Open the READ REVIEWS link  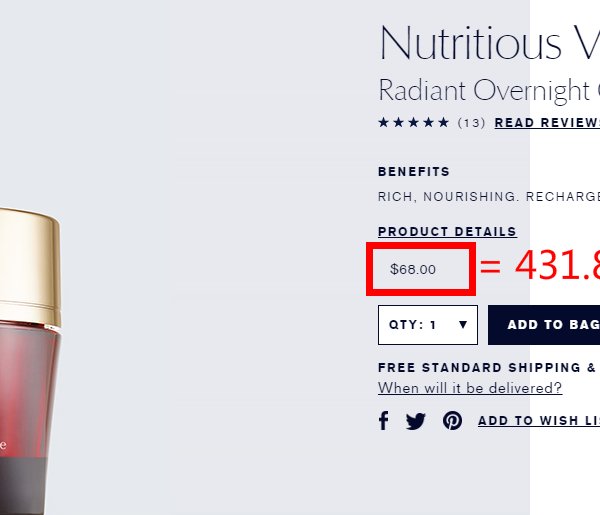pos(547,123)
